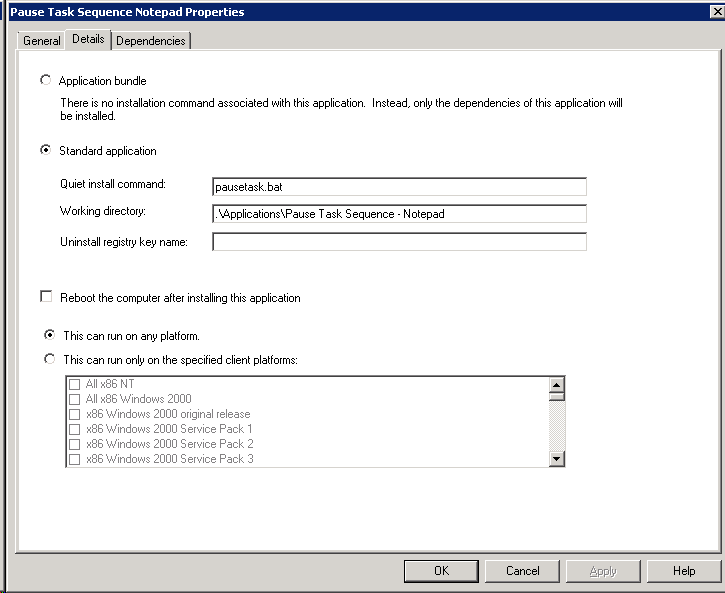Open Help for this dialog
Screen dimensions: 725x593
coord(684,571)
